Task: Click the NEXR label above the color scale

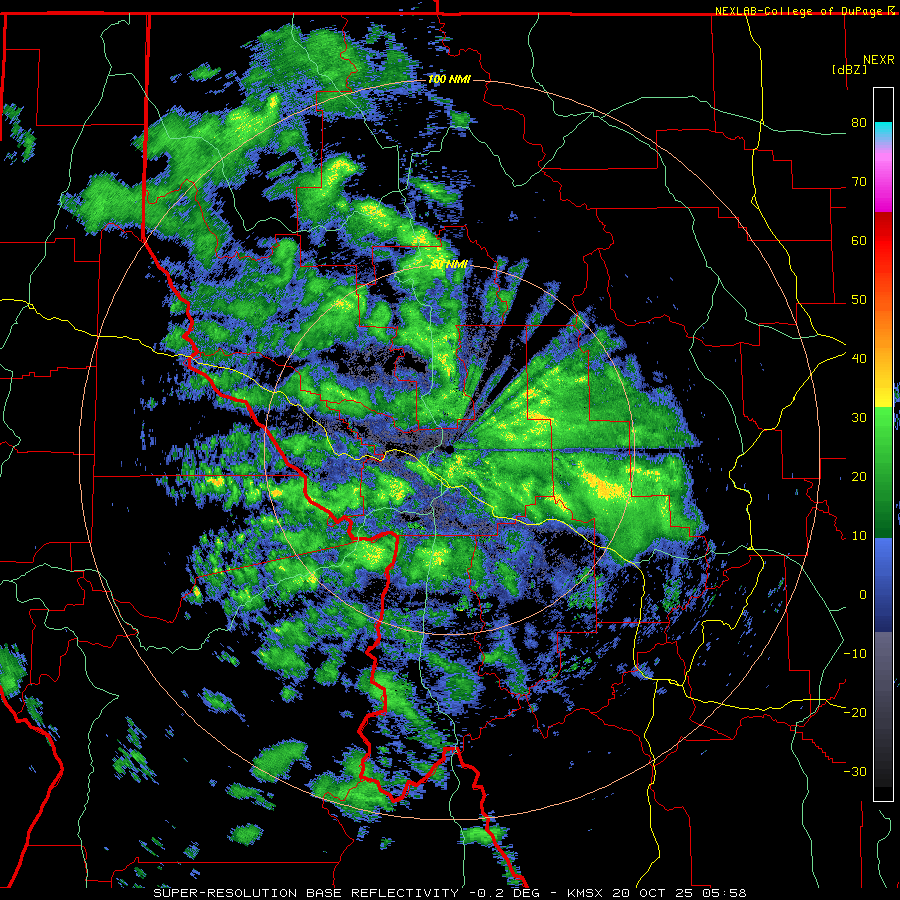Action: pos(879,59)
